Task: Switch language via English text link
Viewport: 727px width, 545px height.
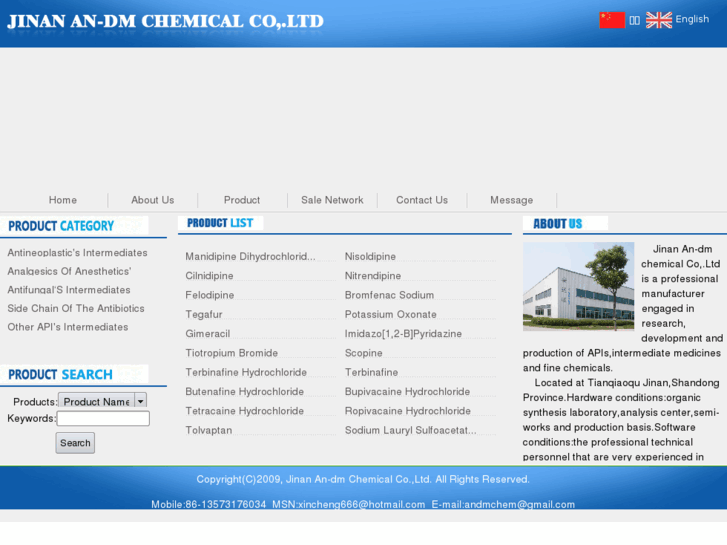Action: 692,19
